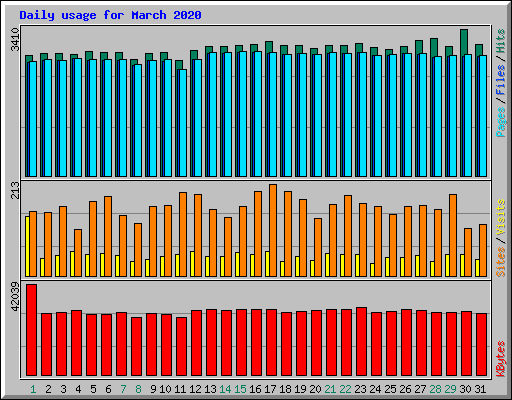This screenshot has width=512, height=400.
Task: Click the orange sites bar for day 20
Action: coord(318,247)
